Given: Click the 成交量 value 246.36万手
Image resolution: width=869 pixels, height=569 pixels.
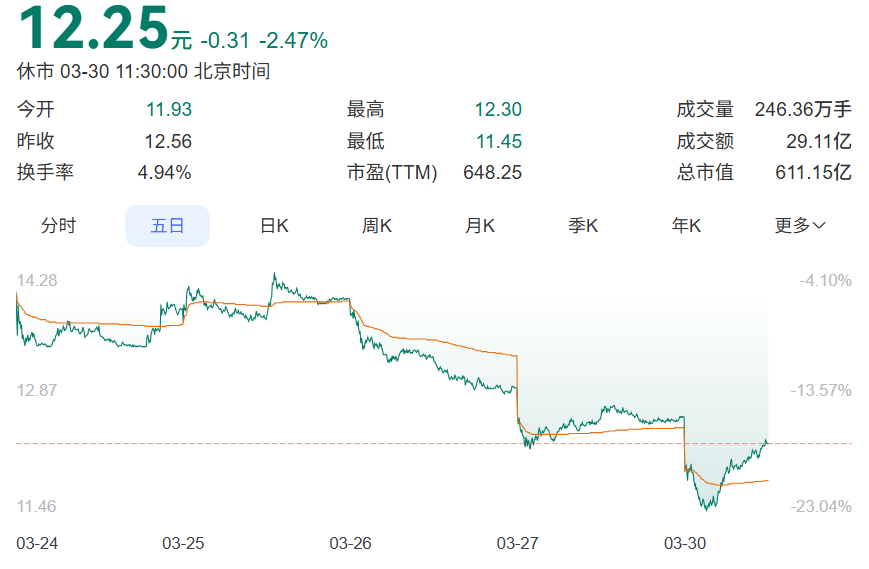Looking at the screenshot, I should [803, 110].
